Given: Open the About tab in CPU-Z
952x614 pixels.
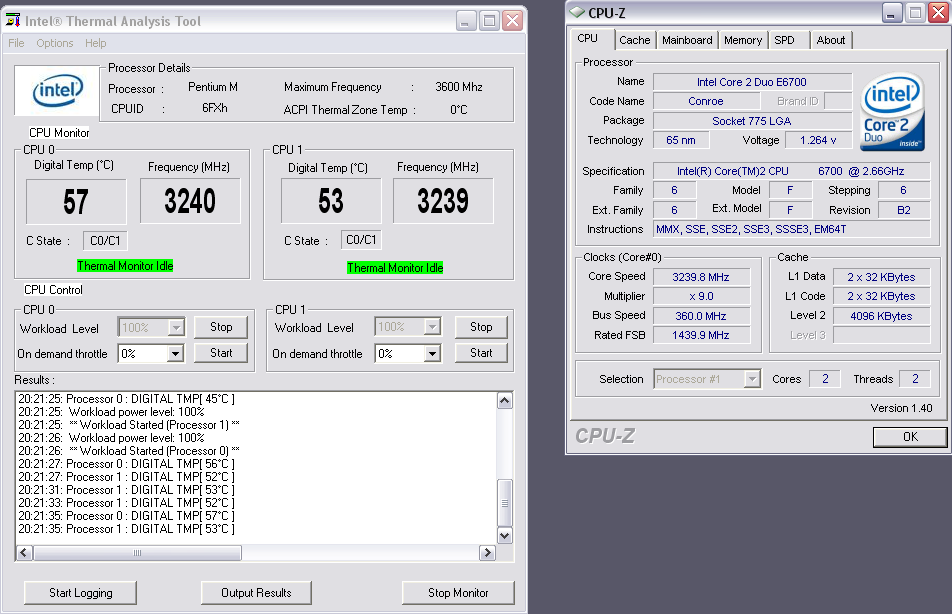Looking at the screenshot, I should coord(831,40).
